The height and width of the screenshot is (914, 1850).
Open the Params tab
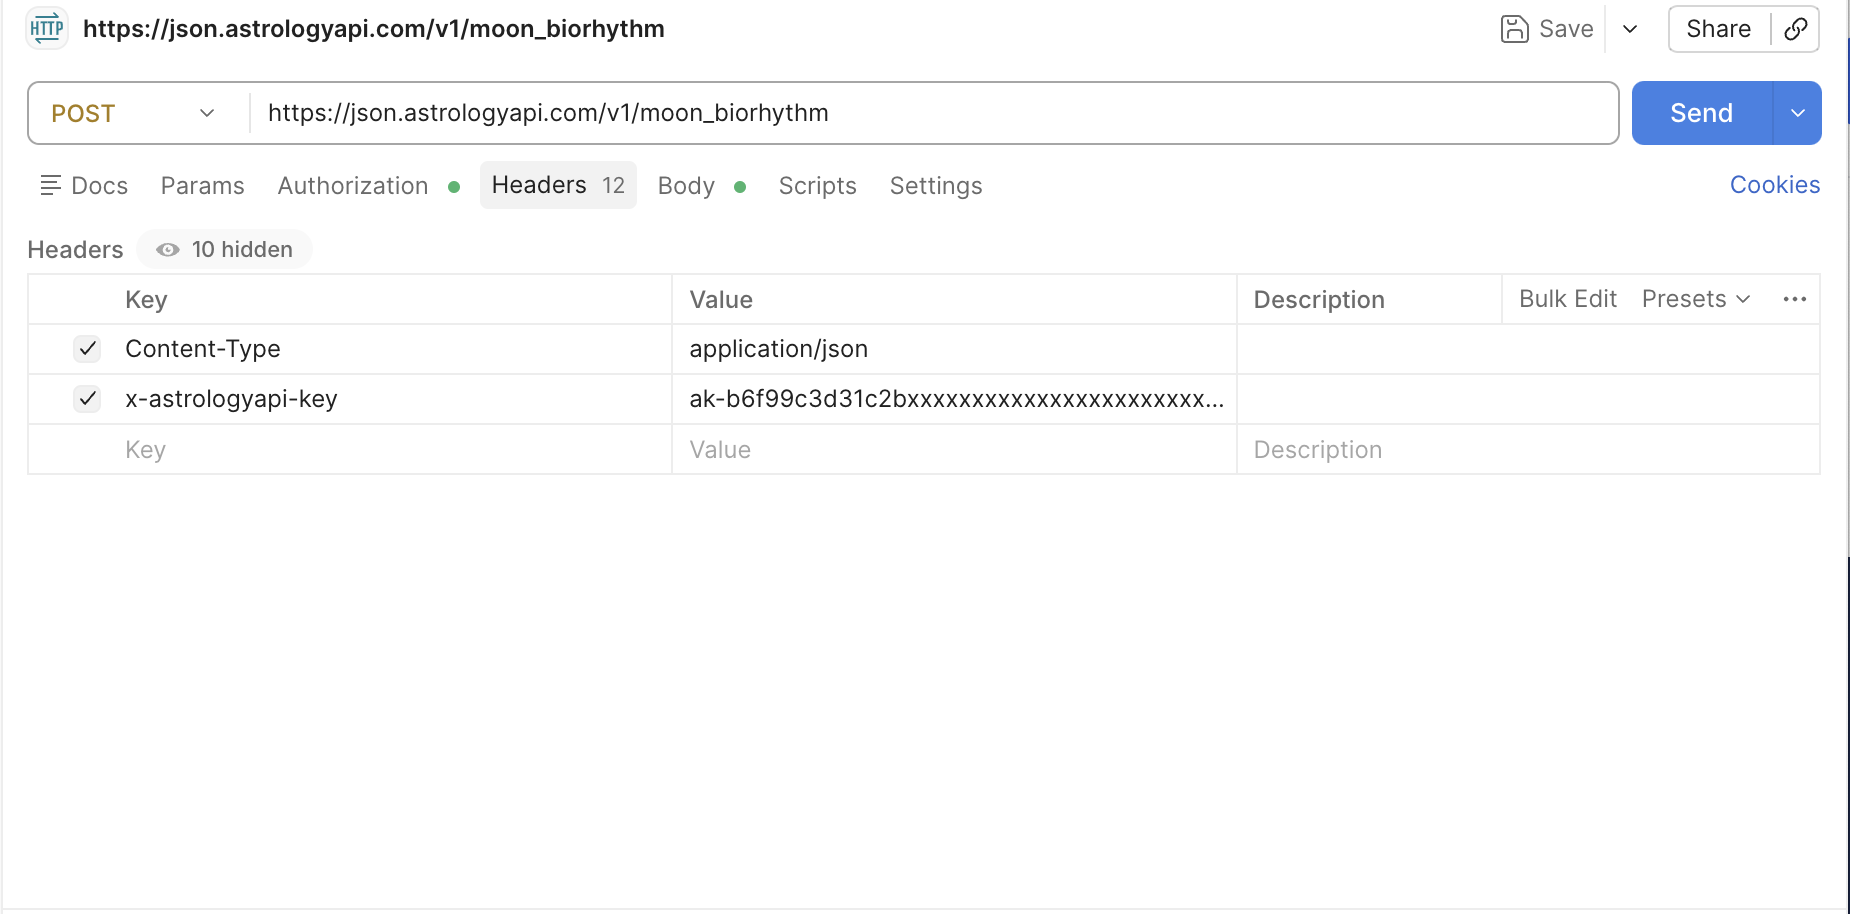tap(202, 186)
